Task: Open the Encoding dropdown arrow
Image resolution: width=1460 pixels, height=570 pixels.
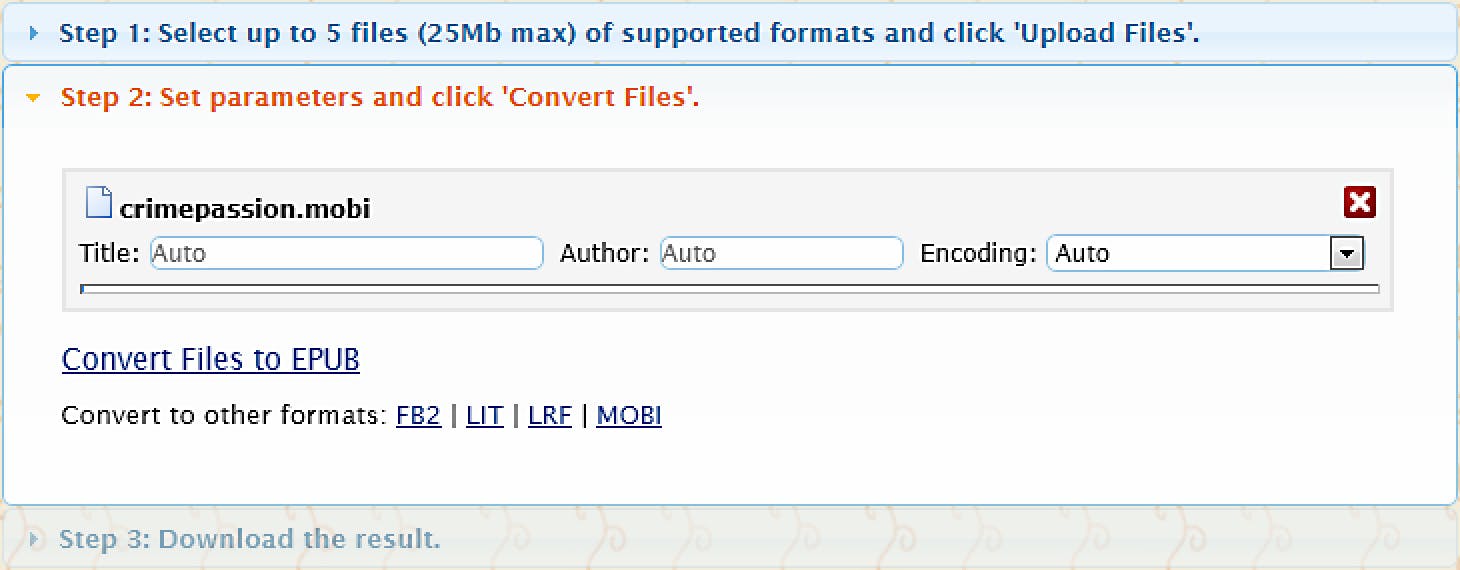Action: 1347,254
